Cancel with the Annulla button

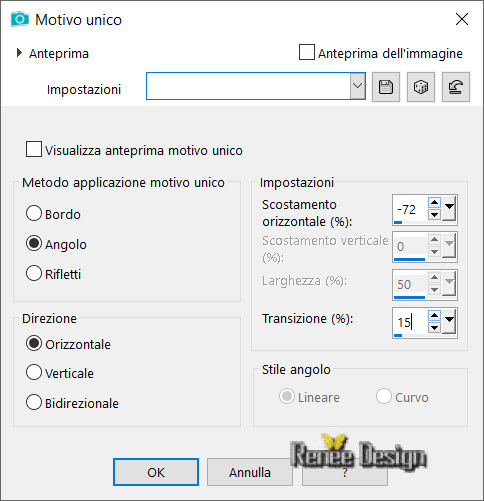tap(250, 472)
